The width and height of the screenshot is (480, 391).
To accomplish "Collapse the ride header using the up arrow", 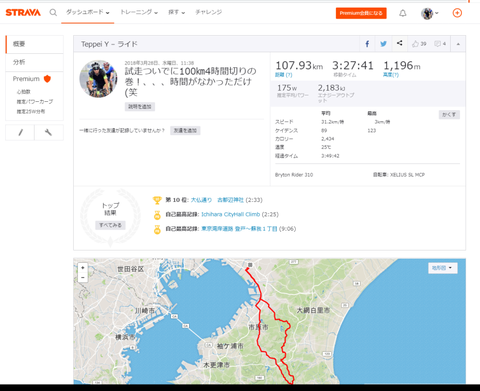I will click(x=458, y=44).
